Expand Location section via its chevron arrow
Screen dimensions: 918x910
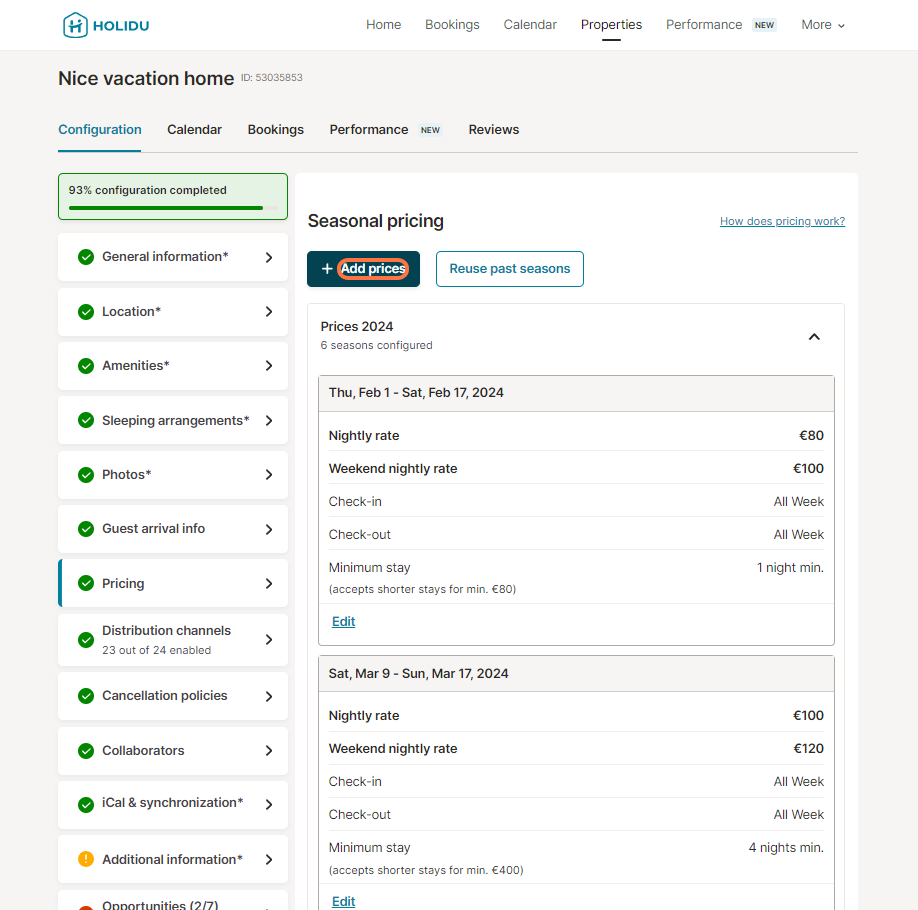tap(268, 312)
